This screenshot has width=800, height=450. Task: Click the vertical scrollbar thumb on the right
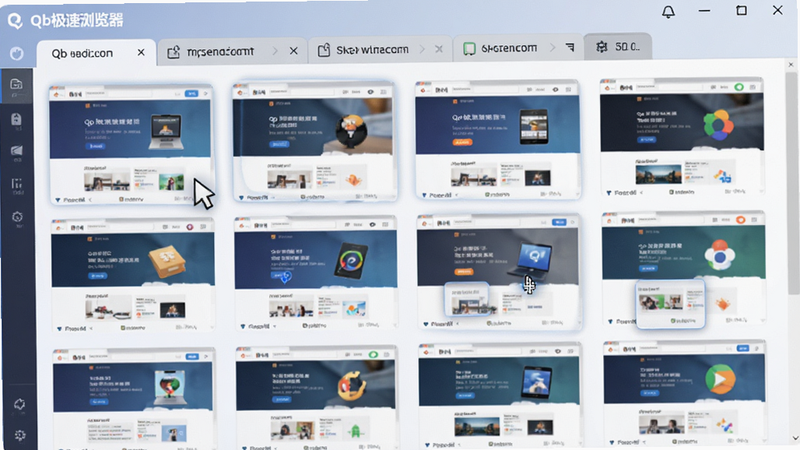tap(792, 184)
